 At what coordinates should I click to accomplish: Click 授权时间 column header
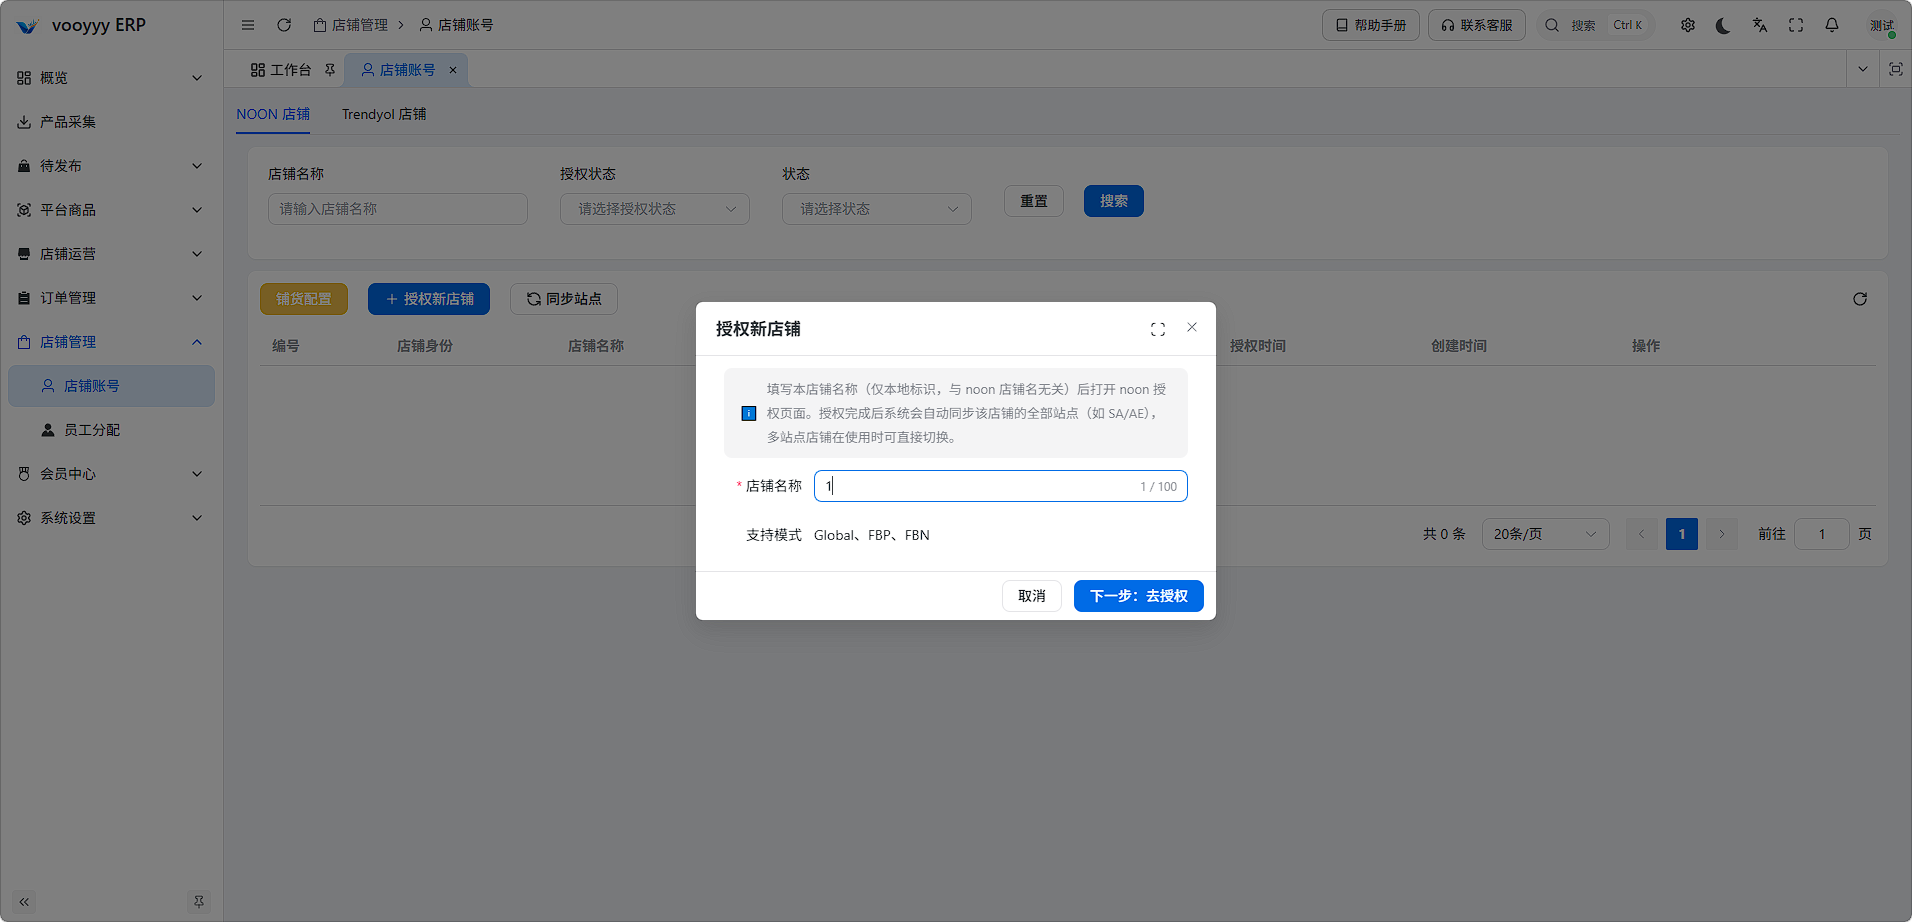click(x=1258, y=346)
